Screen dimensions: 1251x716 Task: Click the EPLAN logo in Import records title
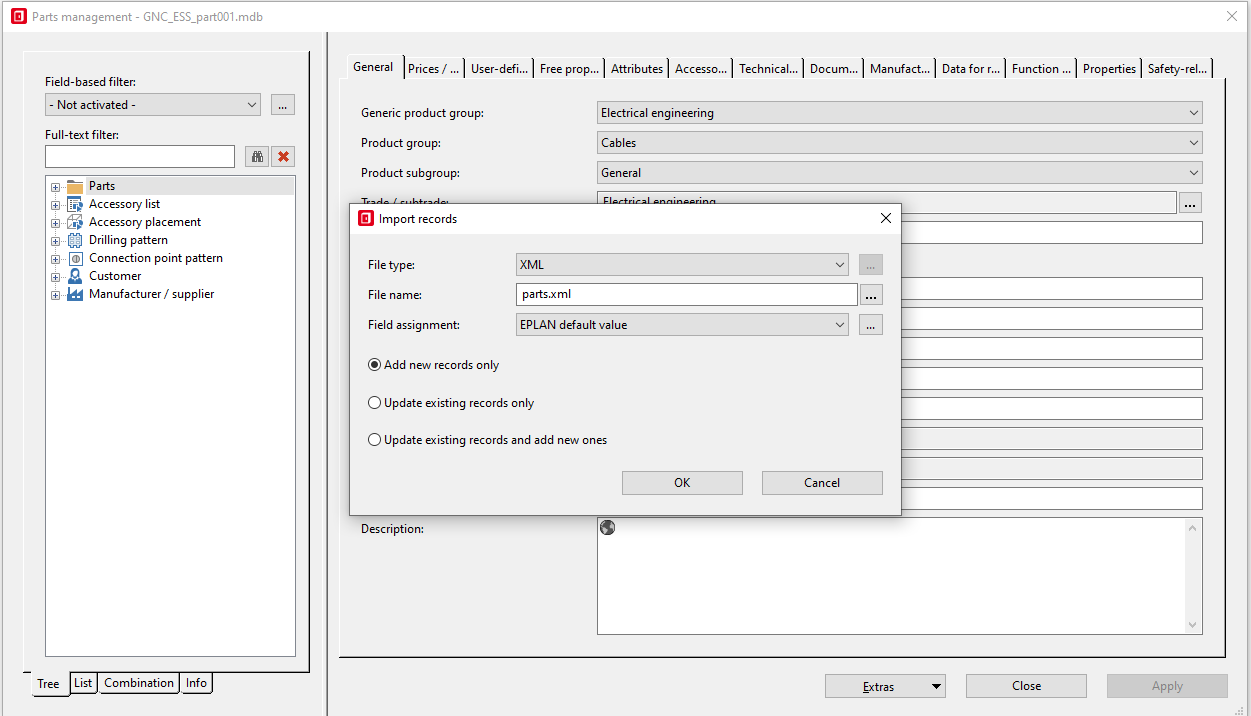tap(366, 218)
